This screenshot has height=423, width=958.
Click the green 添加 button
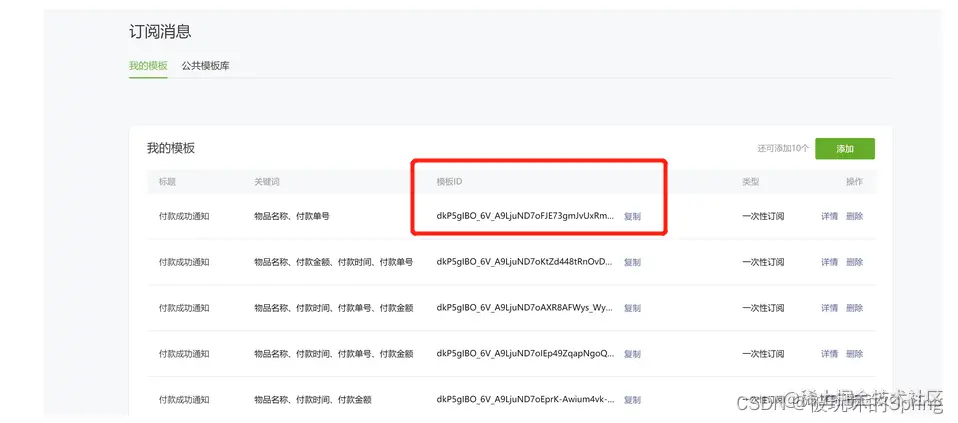click(x=844, y=149)
